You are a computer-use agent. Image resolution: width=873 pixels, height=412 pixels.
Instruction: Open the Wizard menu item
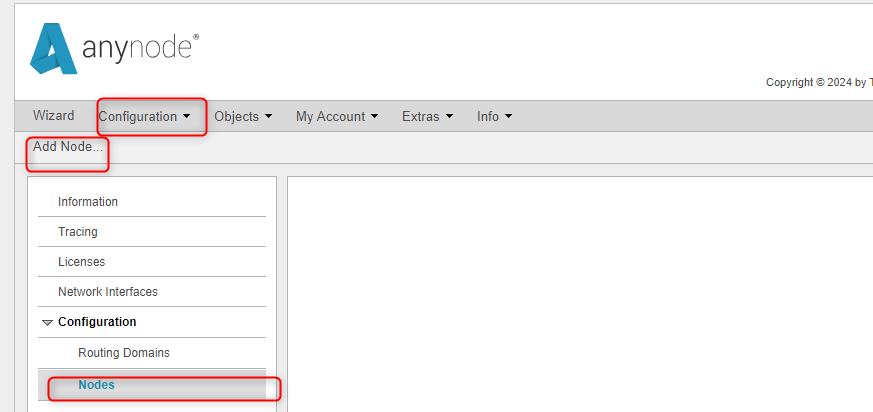click(53, 116)
